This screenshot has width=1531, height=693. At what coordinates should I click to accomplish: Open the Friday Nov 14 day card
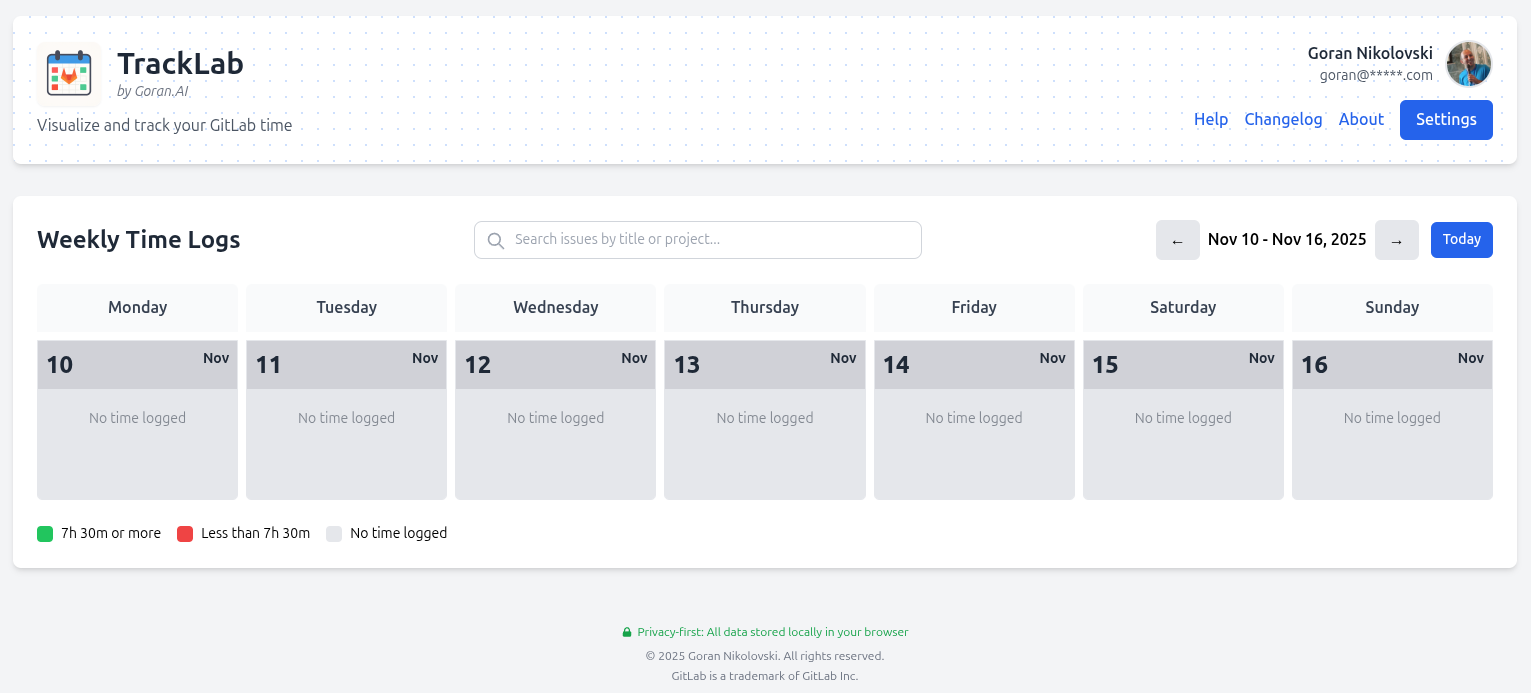click(x=974, y=420)
